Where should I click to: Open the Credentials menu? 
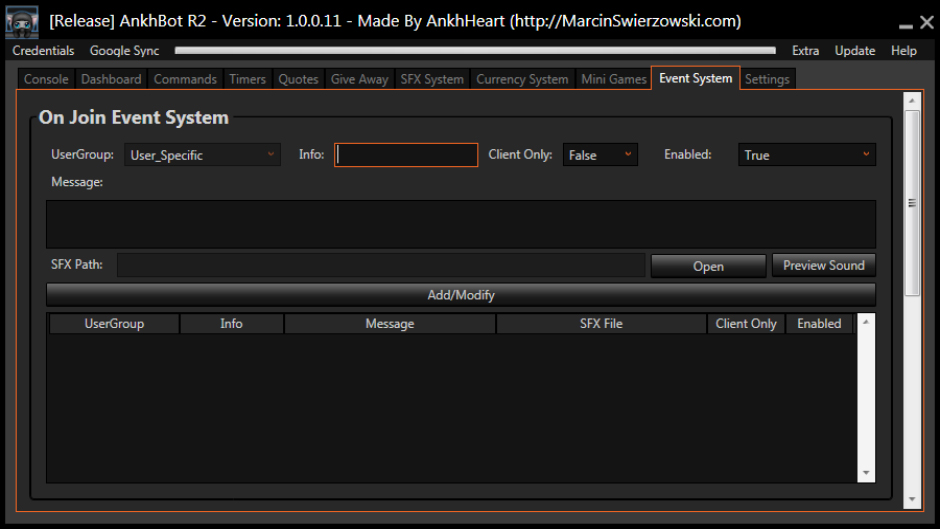click(x=43, y=51)
